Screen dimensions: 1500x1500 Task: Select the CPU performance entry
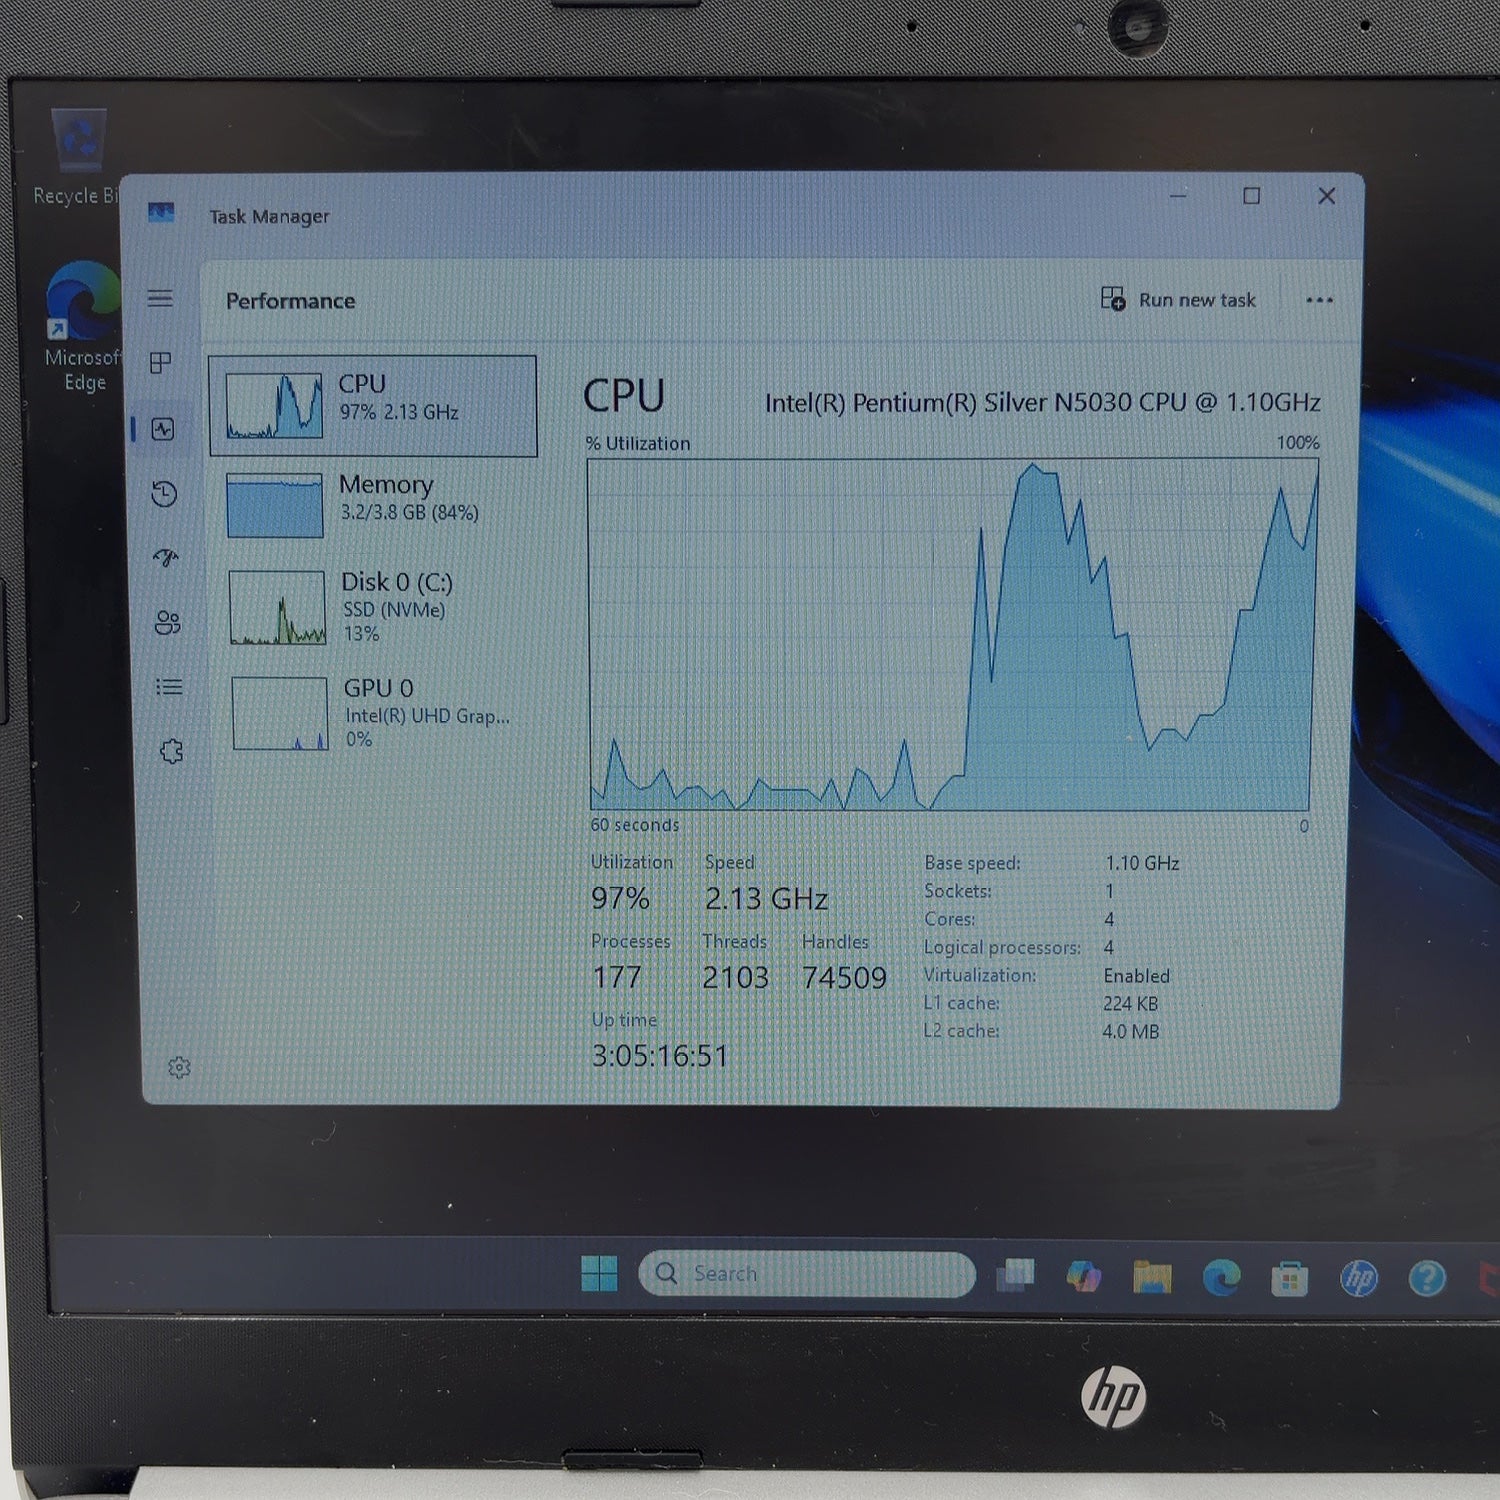coord(373,406)
